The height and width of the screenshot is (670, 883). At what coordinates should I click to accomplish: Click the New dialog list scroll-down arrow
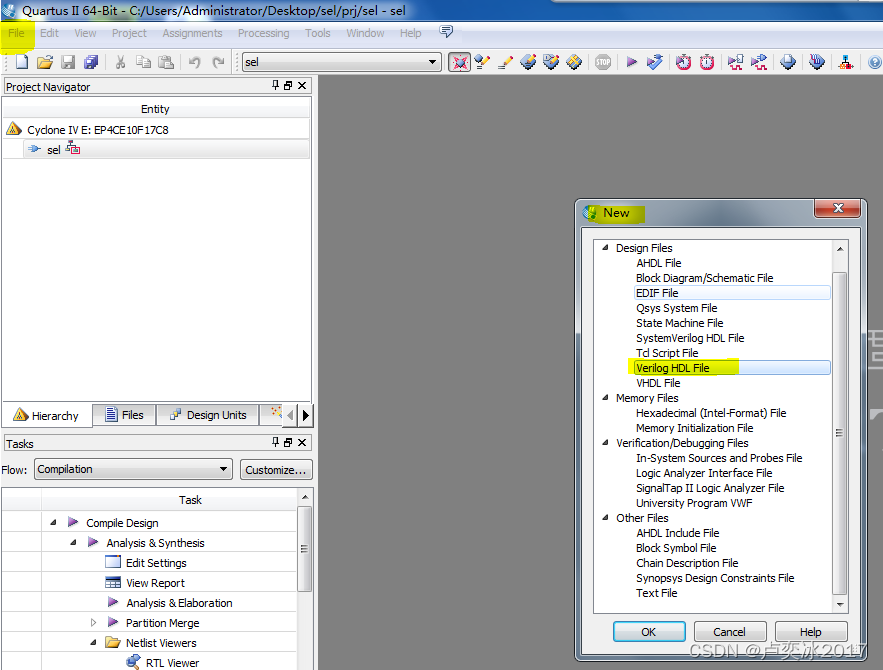coord(840,605)
